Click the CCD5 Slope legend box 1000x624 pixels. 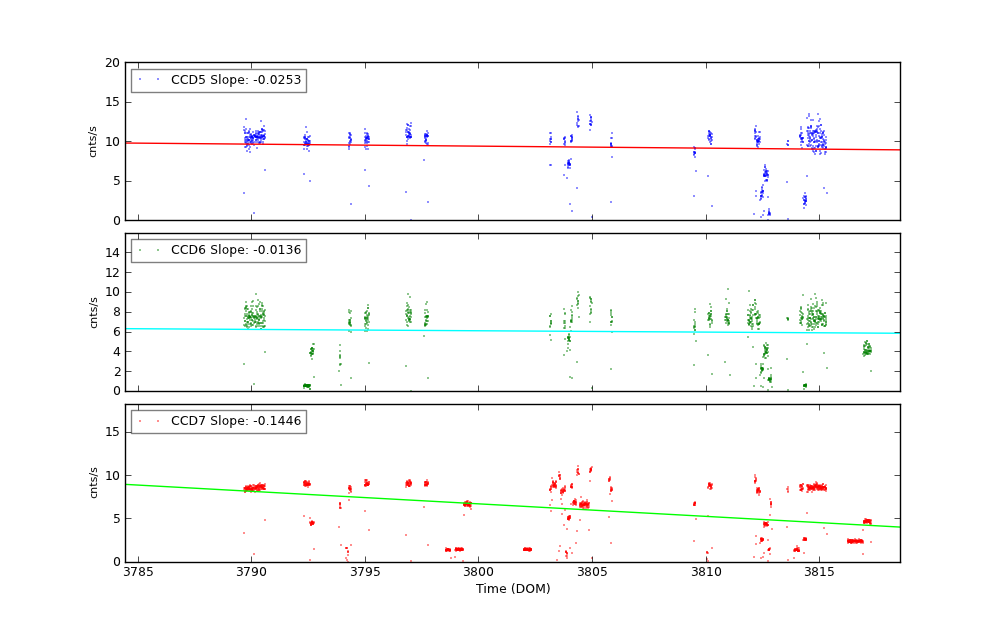[x=218, y=80]
